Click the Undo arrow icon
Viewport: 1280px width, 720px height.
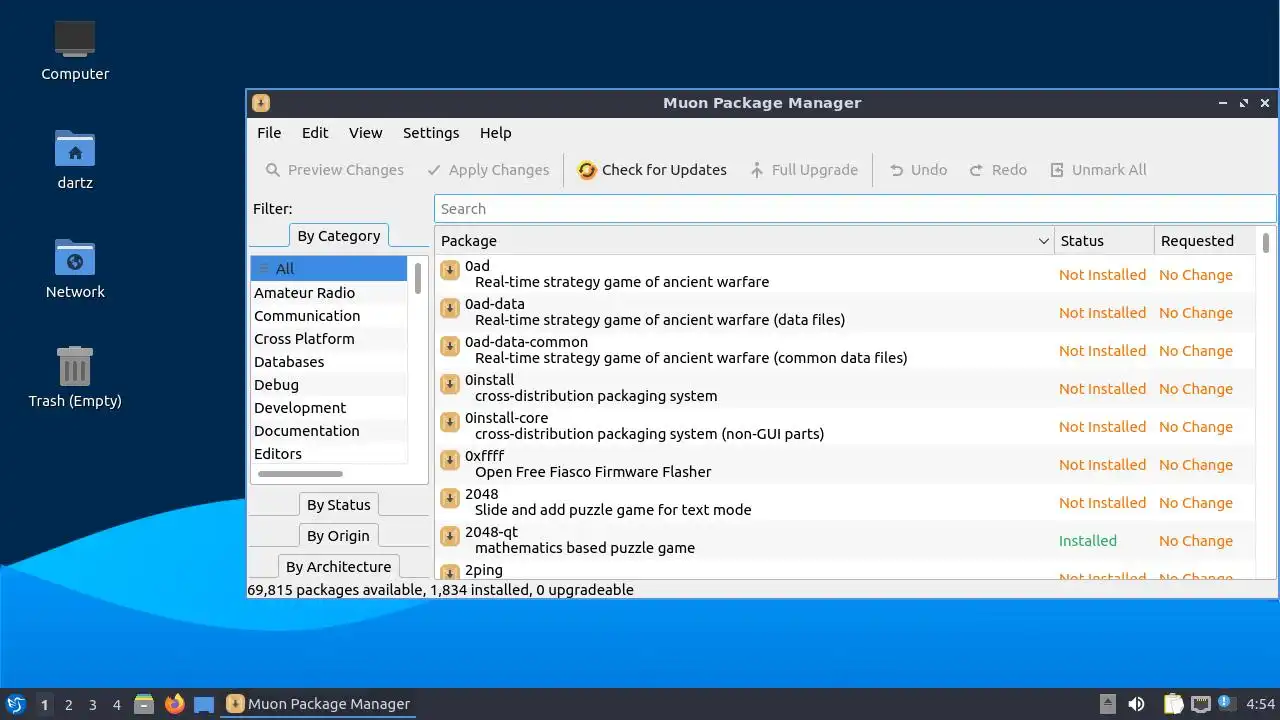[897, 170]
